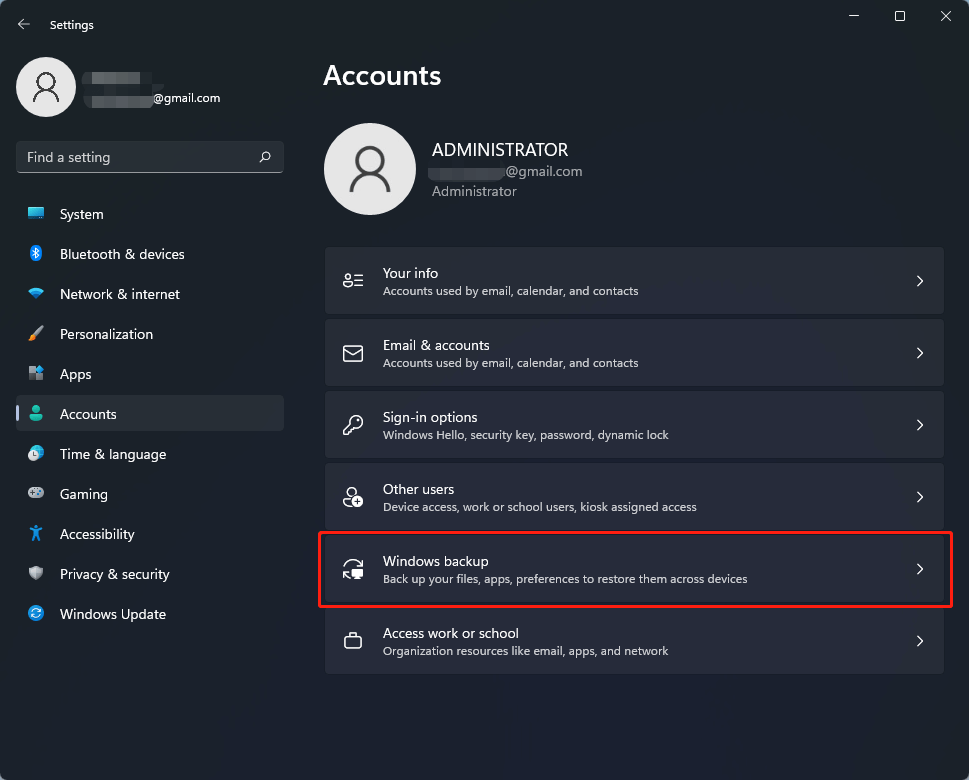The width and height of the screenshot is (969, 780).
Task: Expand the Other users section
Action: 919,497
